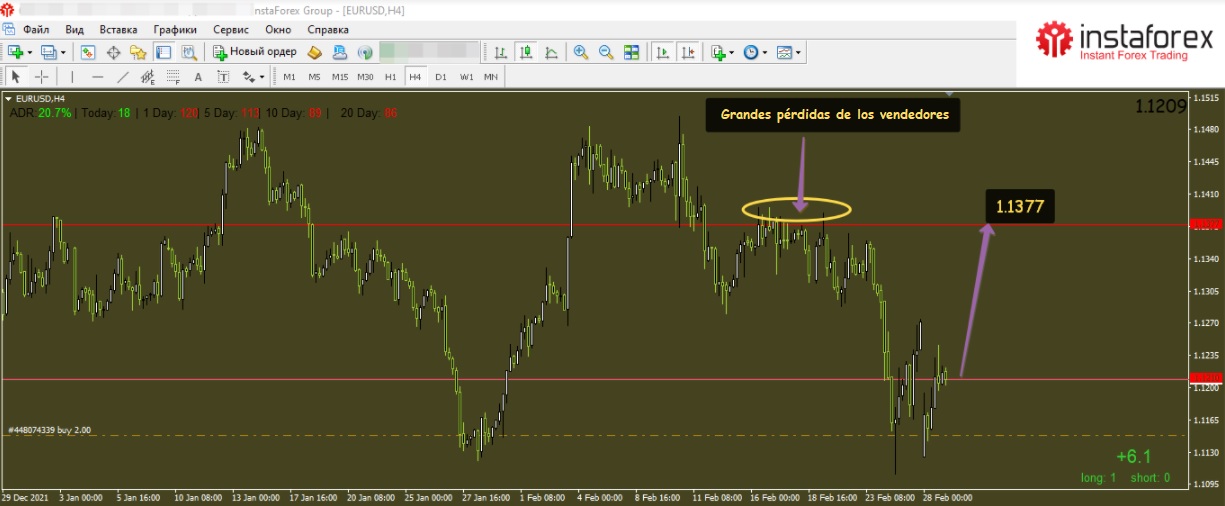Screen dimensions: 1225x506
Task: Select the H4 timeframe button
Action: tap(415, 76)
